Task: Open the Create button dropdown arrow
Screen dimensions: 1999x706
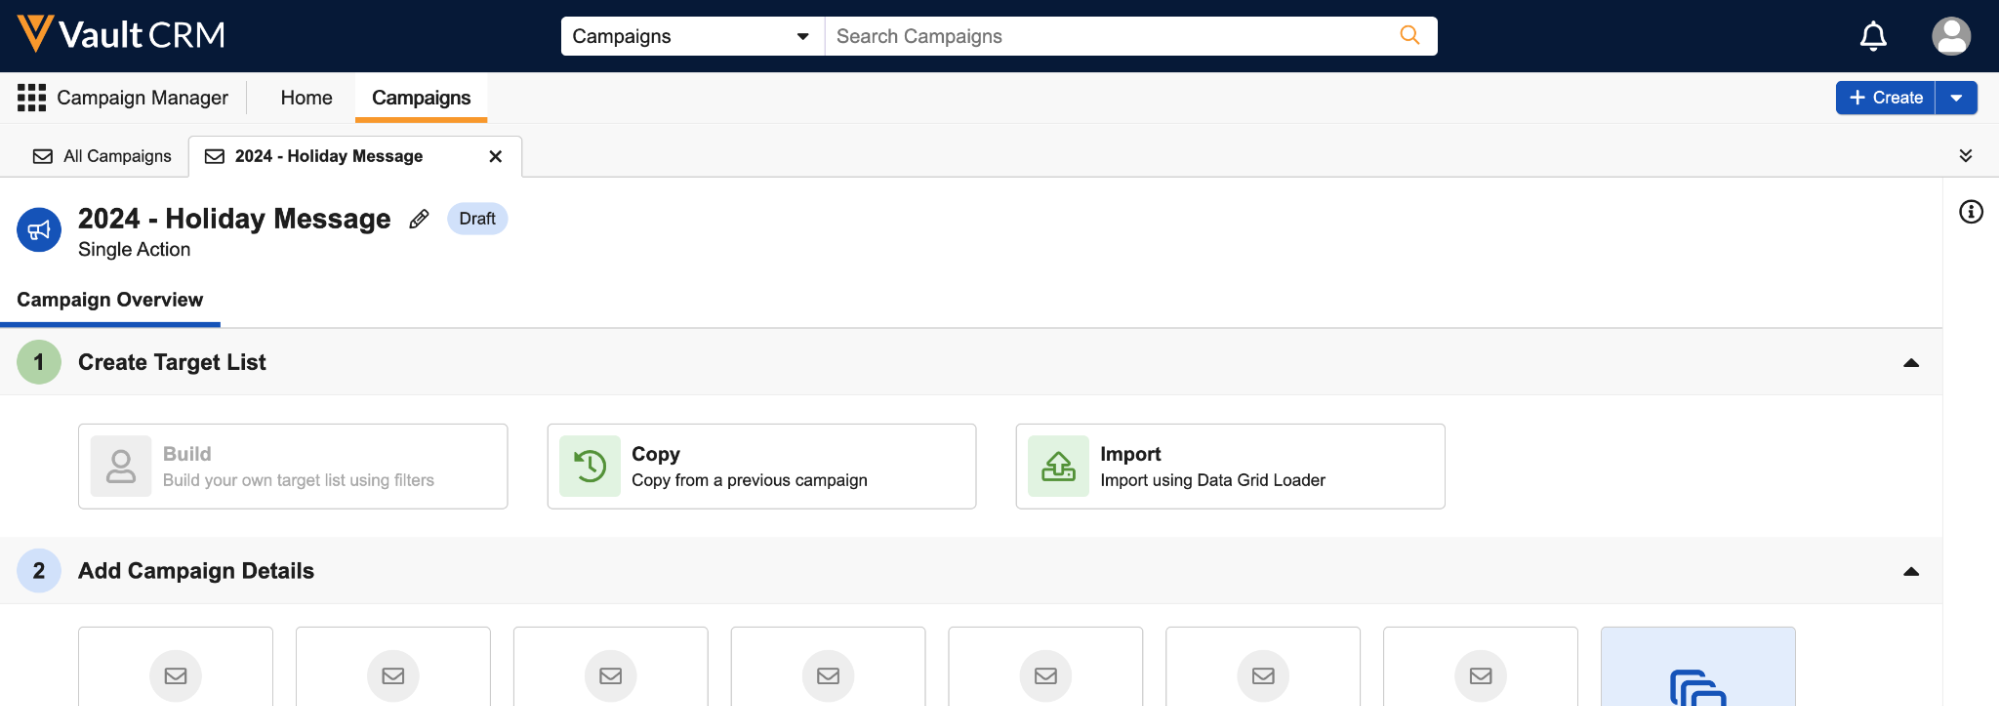Action: (x=1956, y=98)
